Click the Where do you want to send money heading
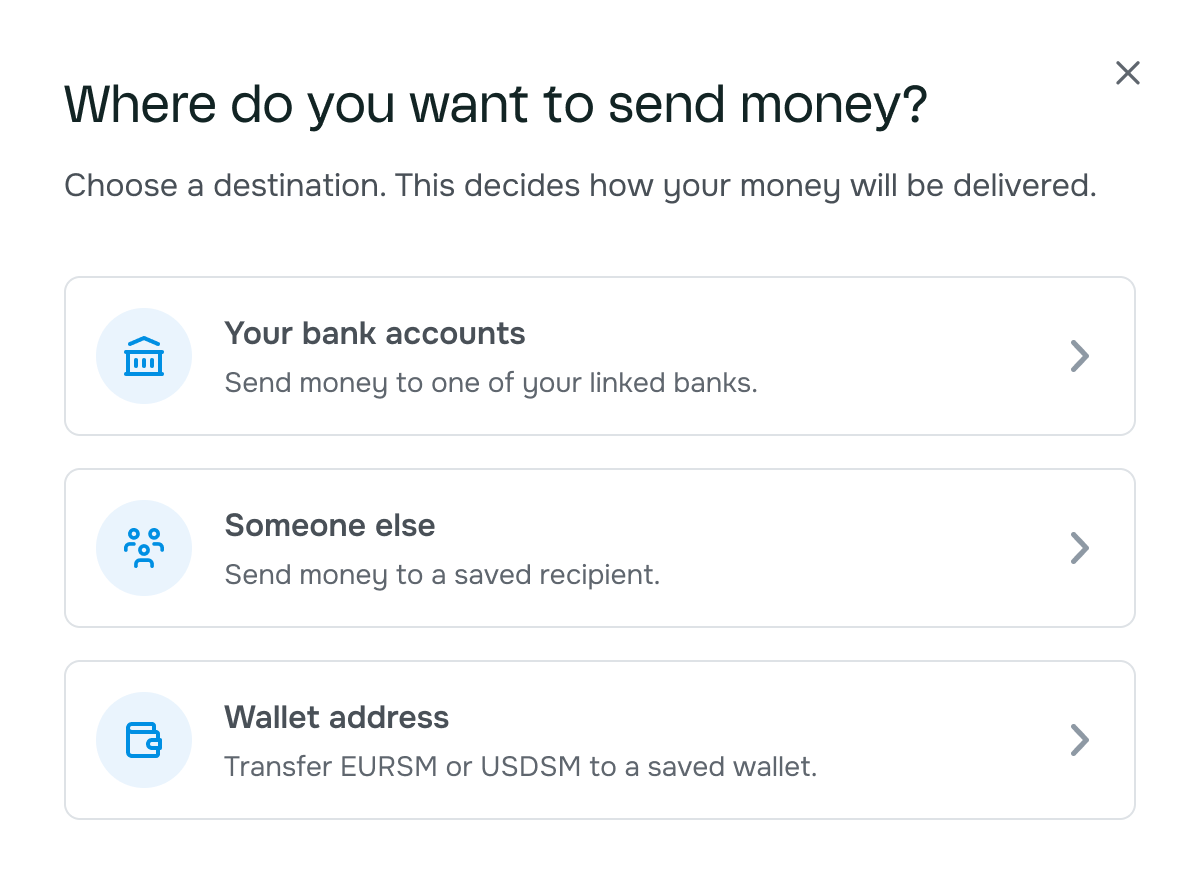The height and width of the screenshot is (884, 1200). 497,103
